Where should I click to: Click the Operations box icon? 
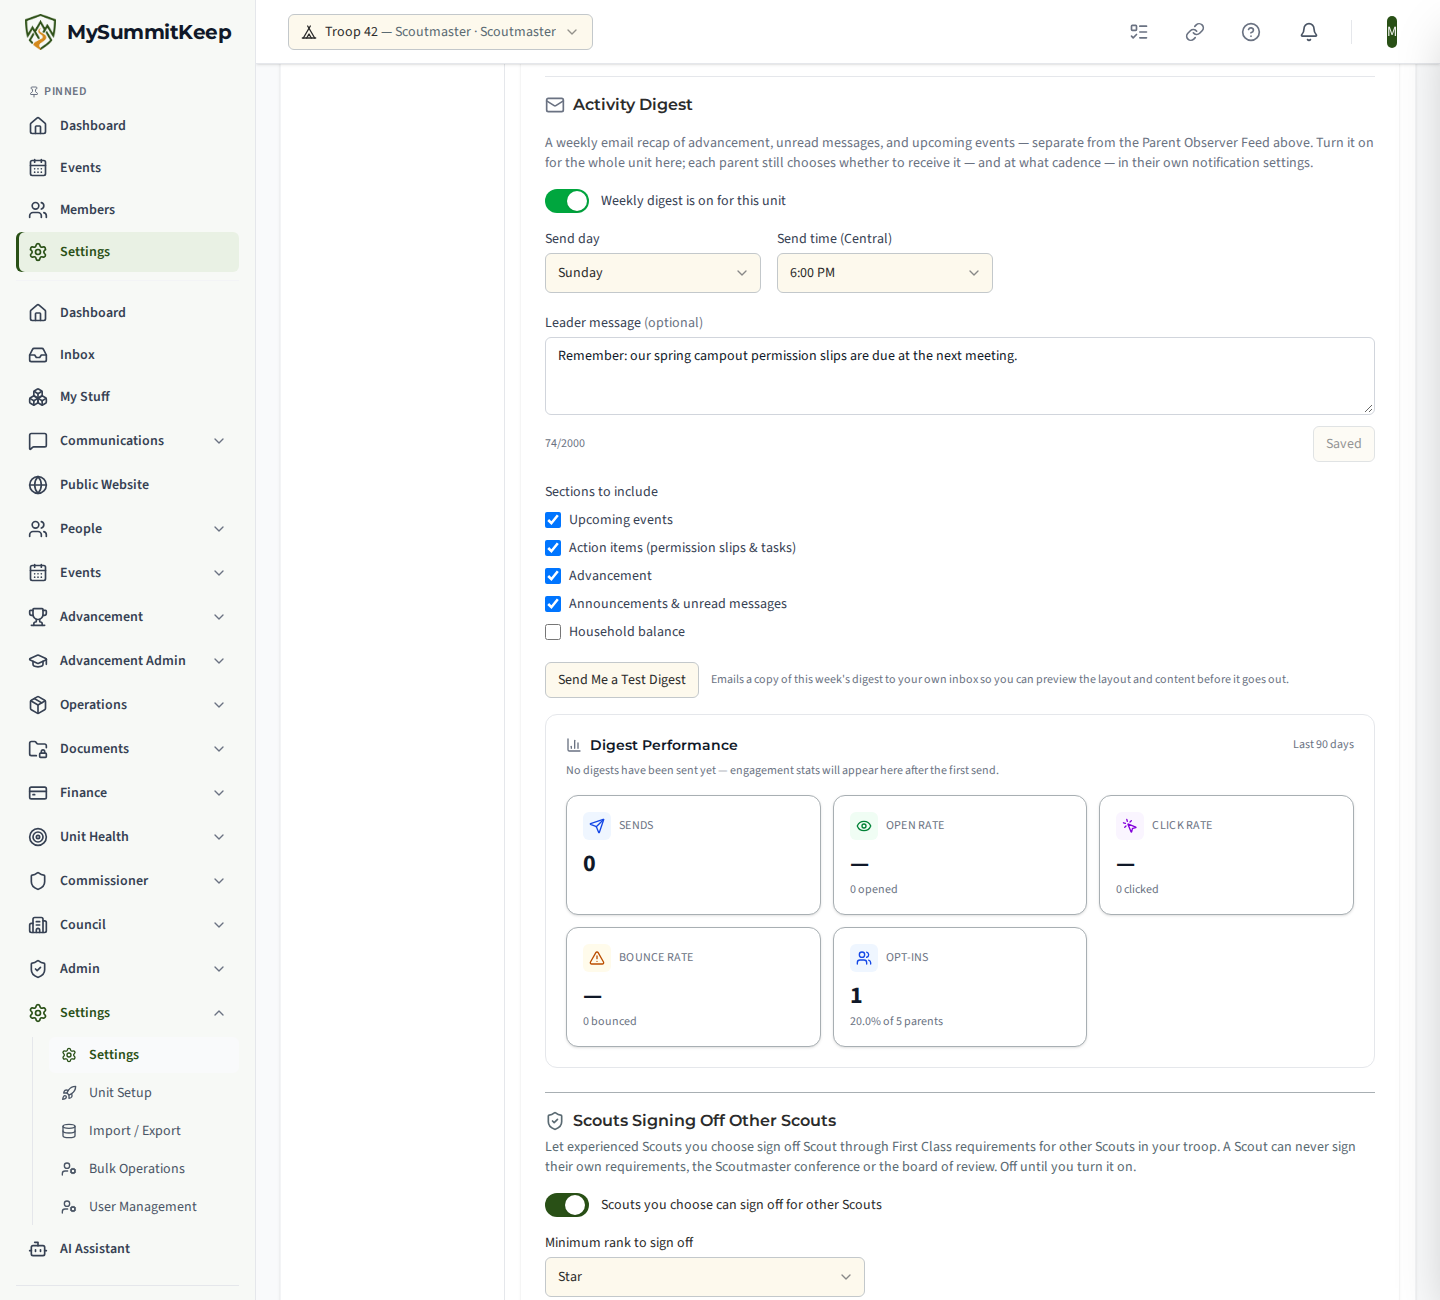[x=38, y=705]
